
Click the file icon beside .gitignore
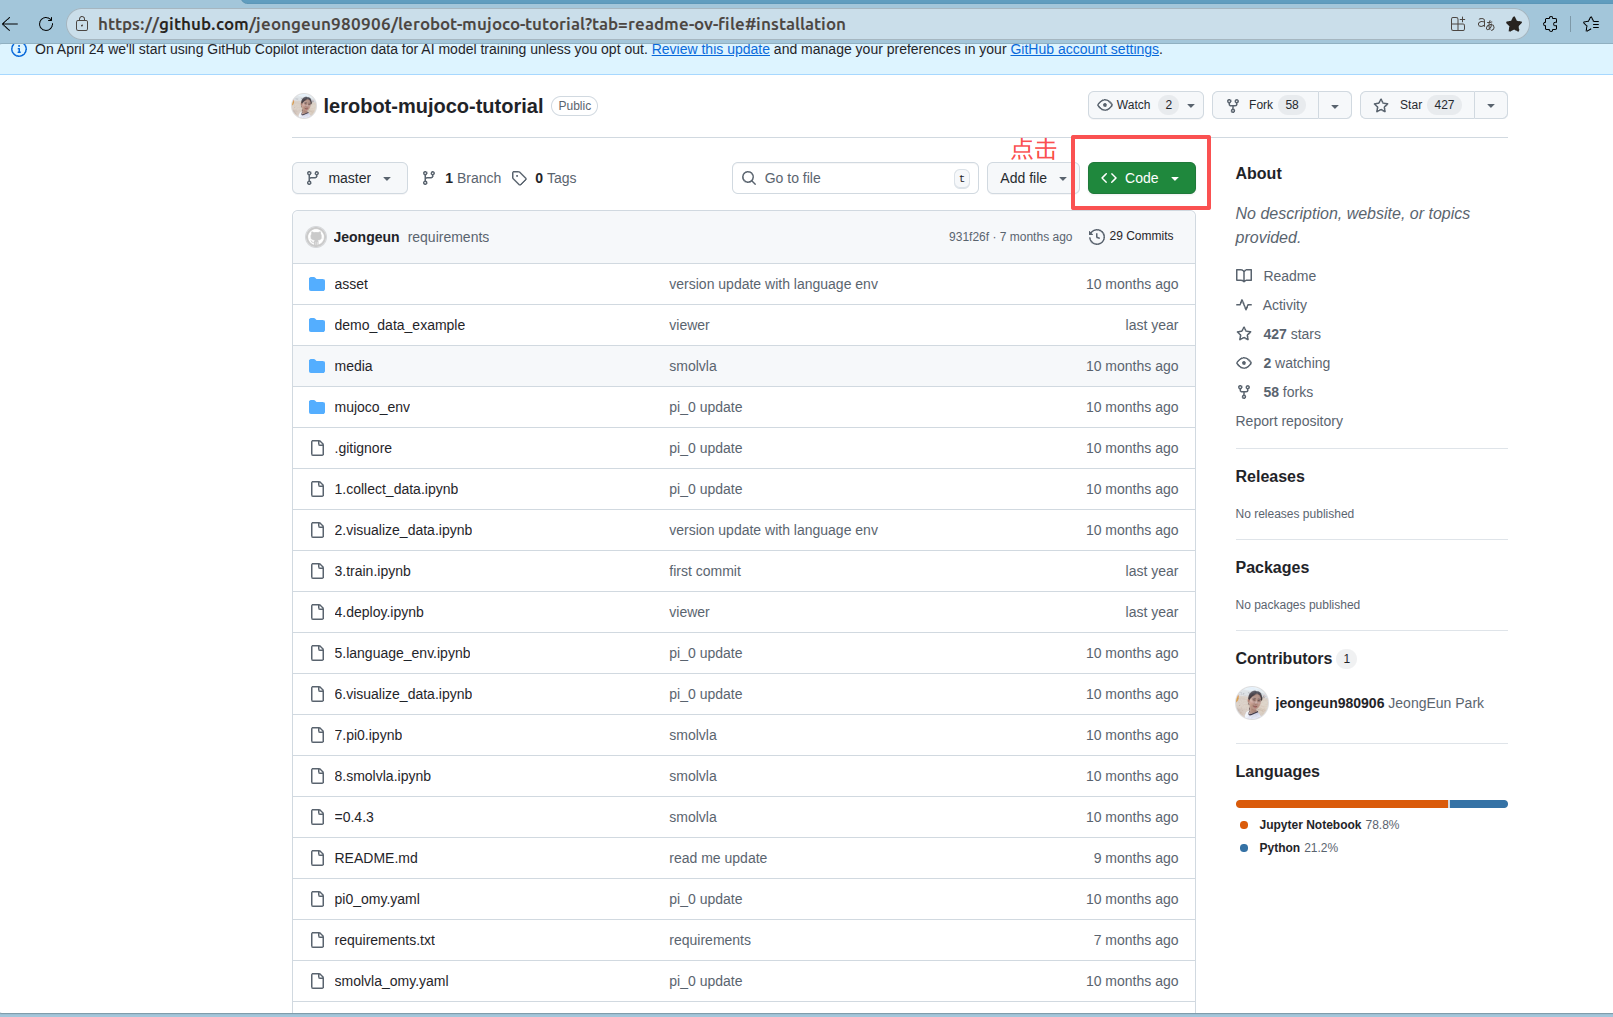tap(317, 448)
